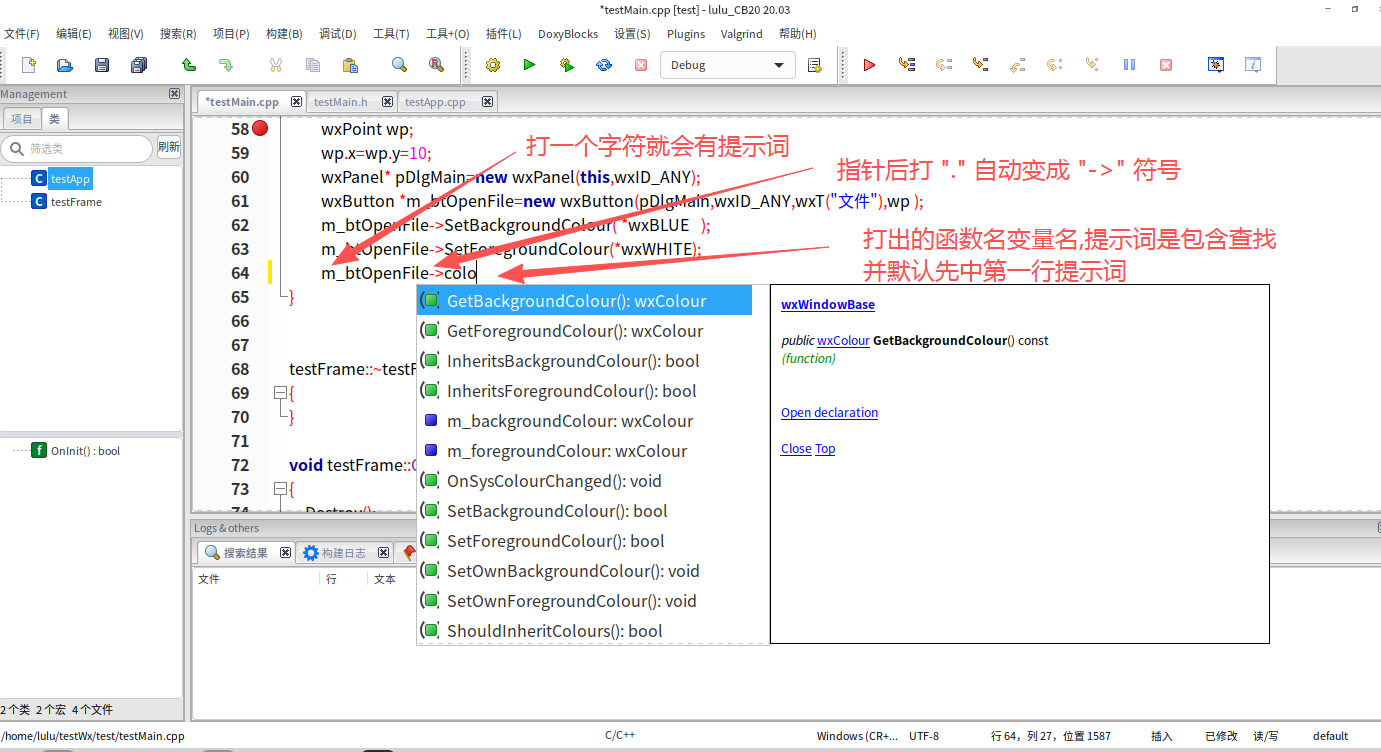Click the Save all files icon
1381x752 pixels.
coord(139,65)
